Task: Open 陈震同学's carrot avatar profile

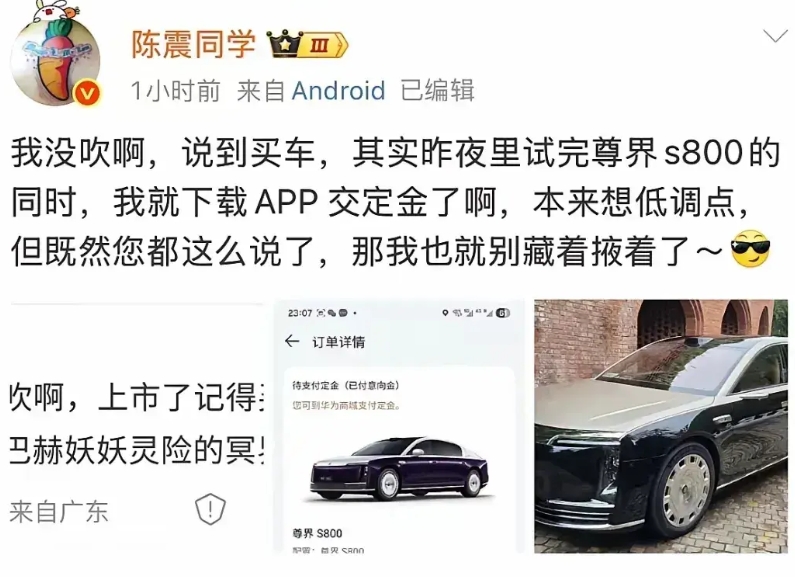Action: coord(55,58)
